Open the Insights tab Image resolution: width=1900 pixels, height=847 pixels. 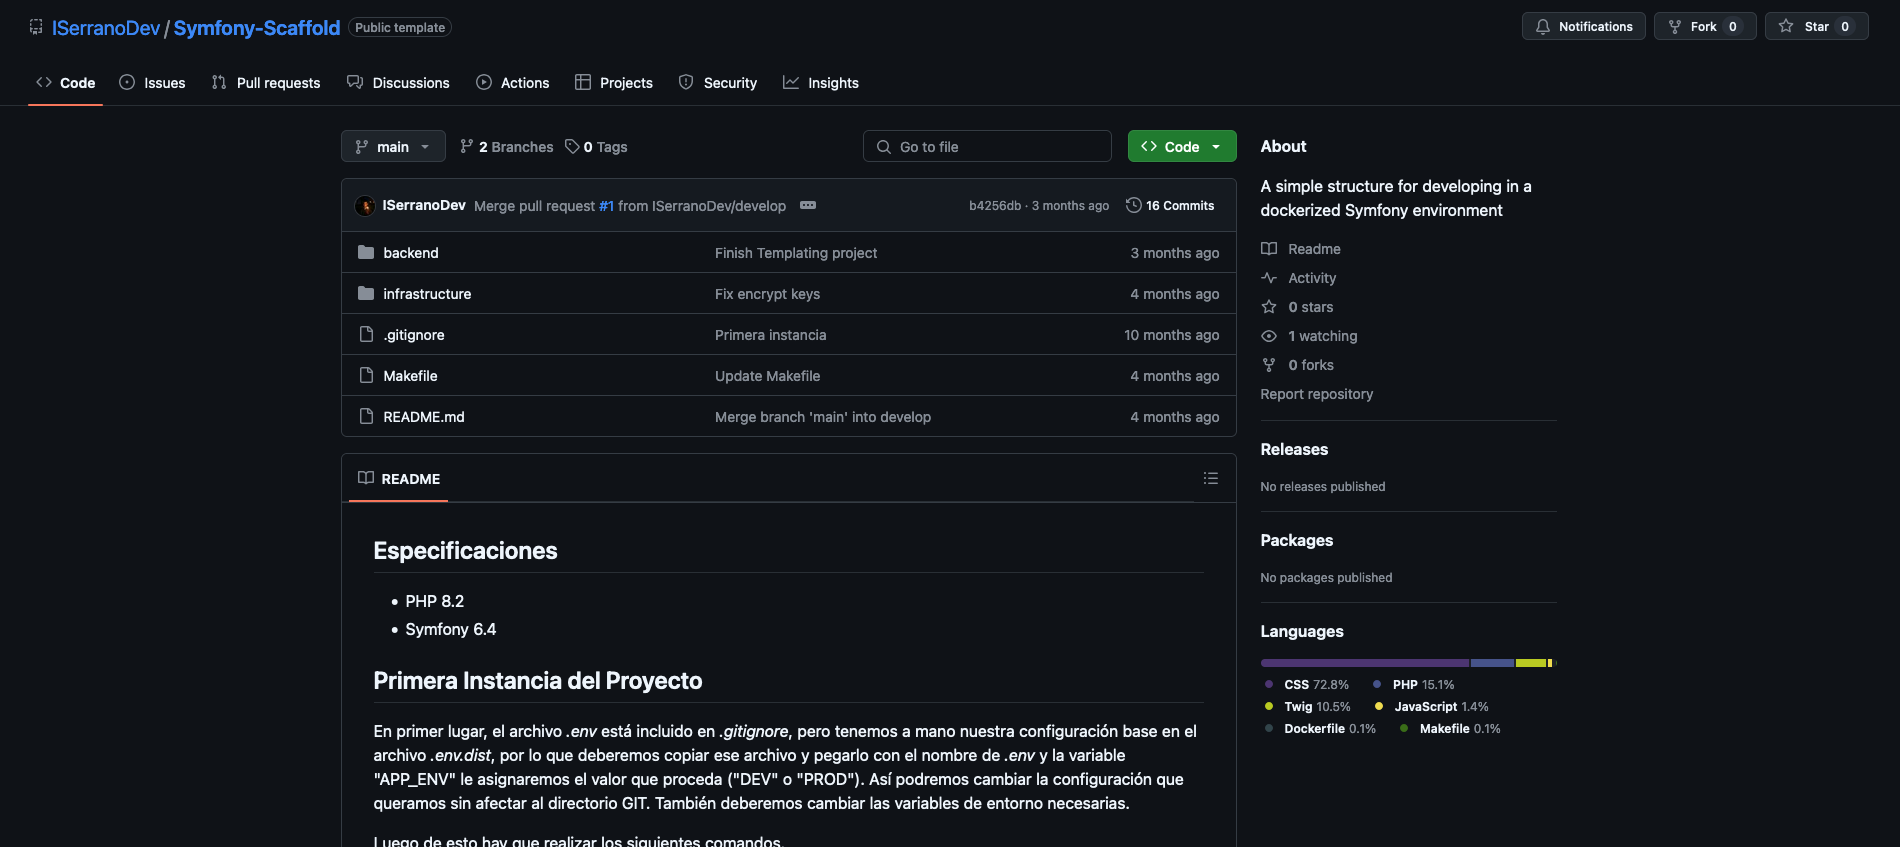[821, 83]
